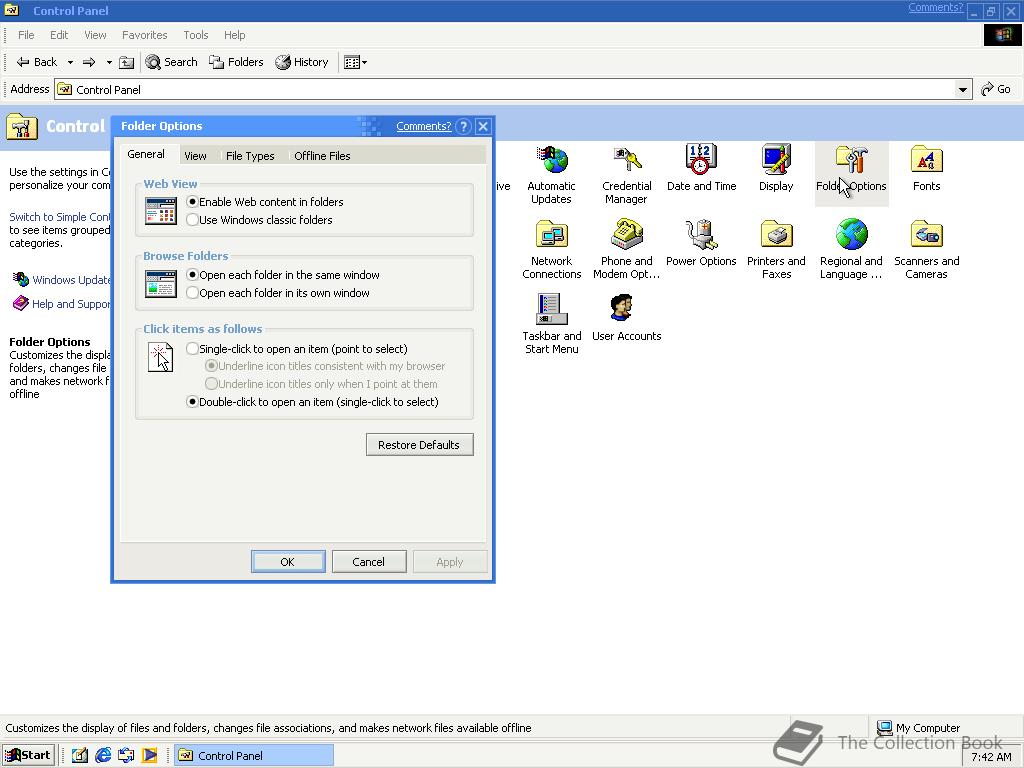This screenshot has height=768, width=1024.
Task: Close the Folder Options dialog
Action: tap(483, 126)
